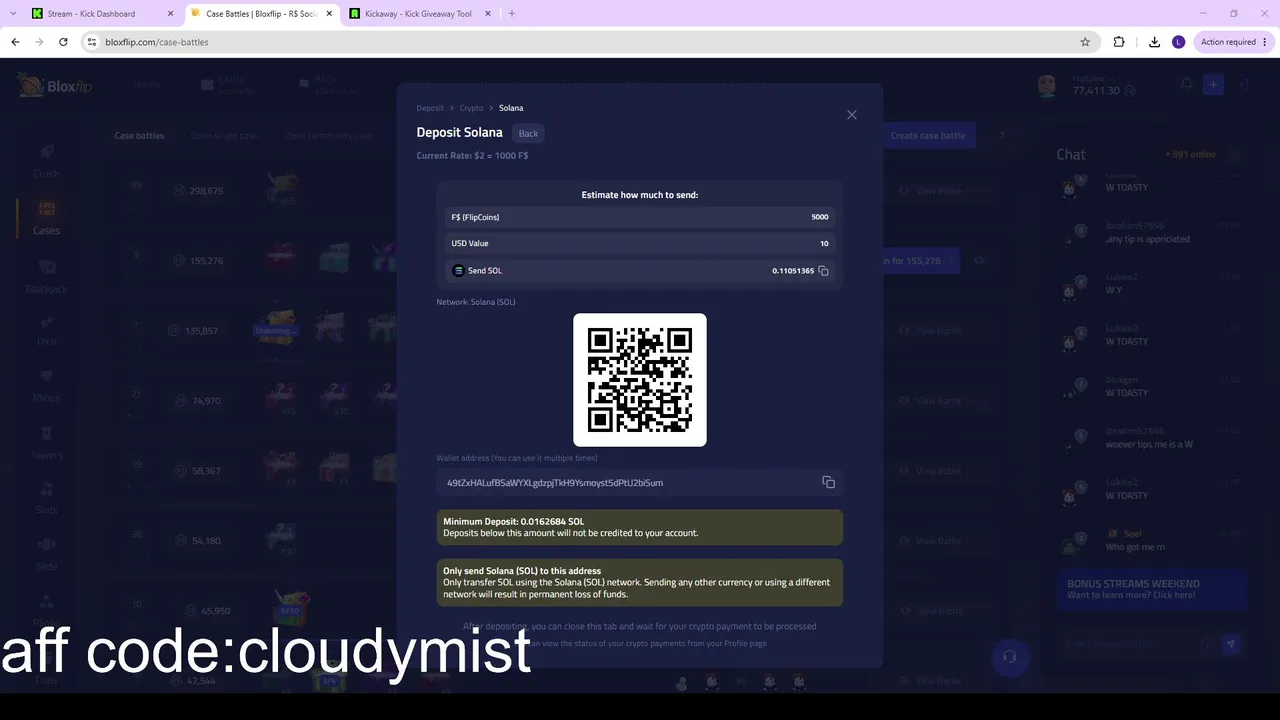Open the Chrome three-dot menu

(x=1266, y=42)
